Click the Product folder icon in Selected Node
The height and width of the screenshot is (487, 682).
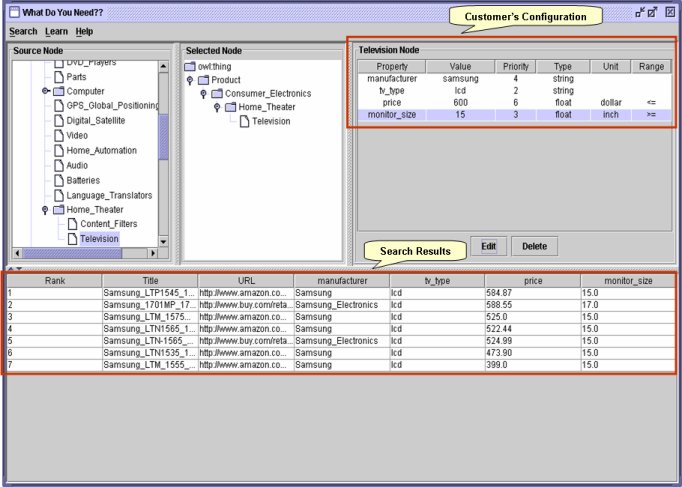[203, 80]
